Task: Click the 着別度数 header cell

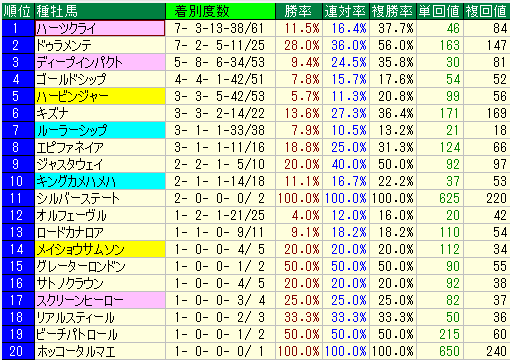Action: pyautogui.click(x=220, y=11)
